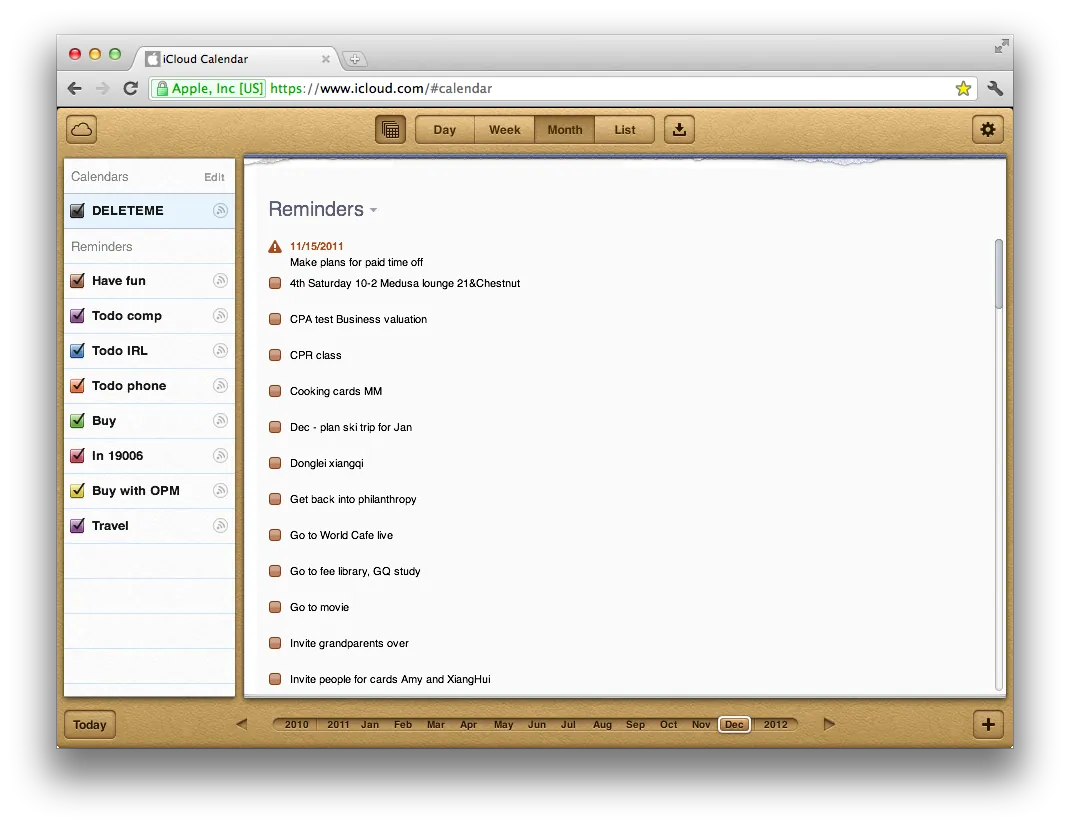Select Jun in the month timeline
The height and width of the screenshot is (827, 1070).
pos(537,725)
